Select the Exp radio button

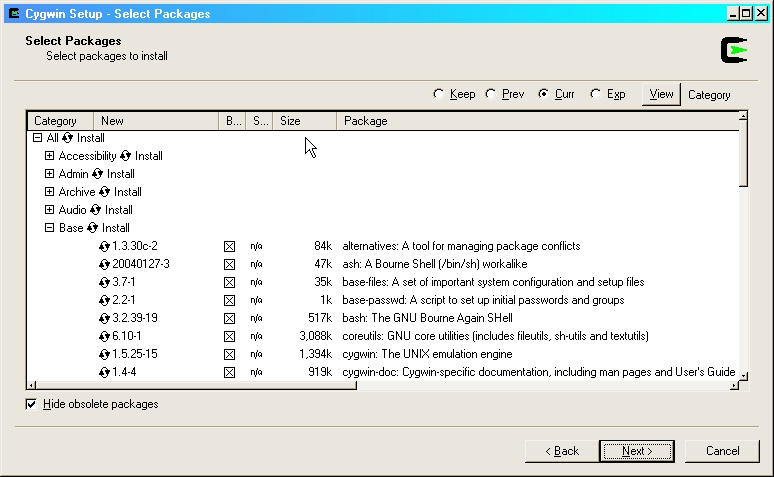596,94
